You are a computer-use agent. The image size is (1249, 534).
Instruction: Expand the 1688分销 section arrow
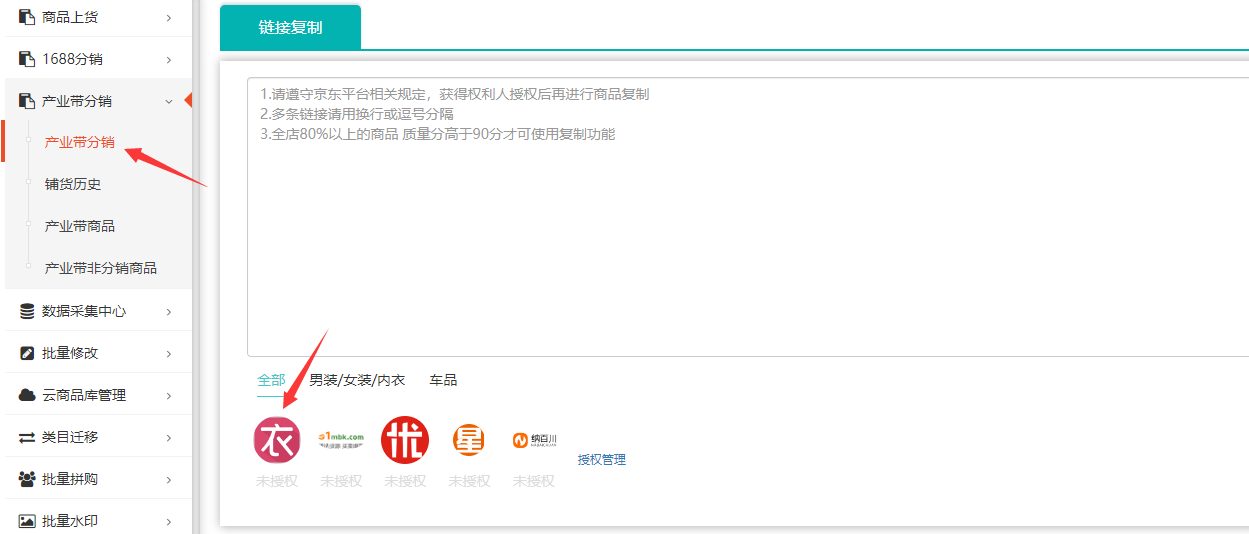(169, 59)
